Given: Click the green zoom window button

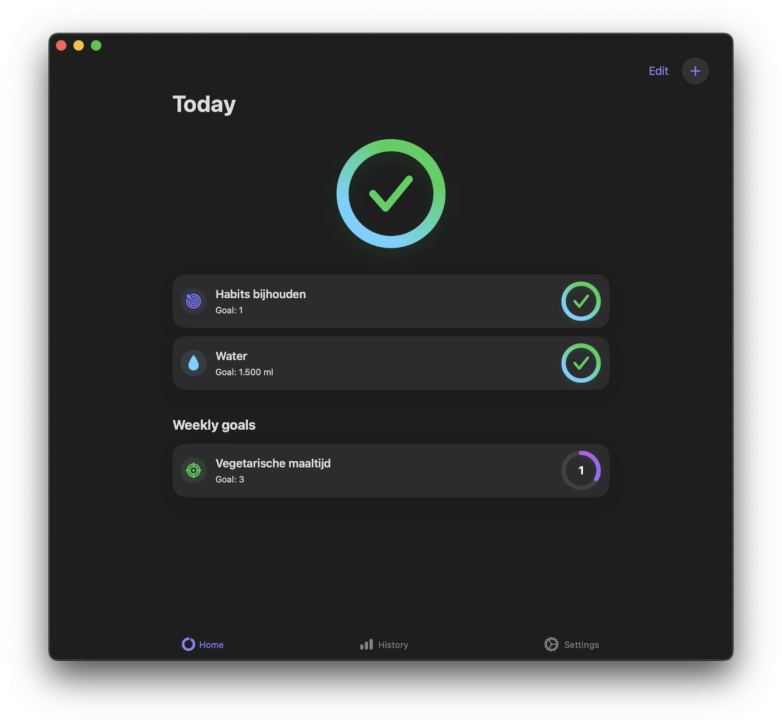Looking at the screenshot, I should pos(96,45).
